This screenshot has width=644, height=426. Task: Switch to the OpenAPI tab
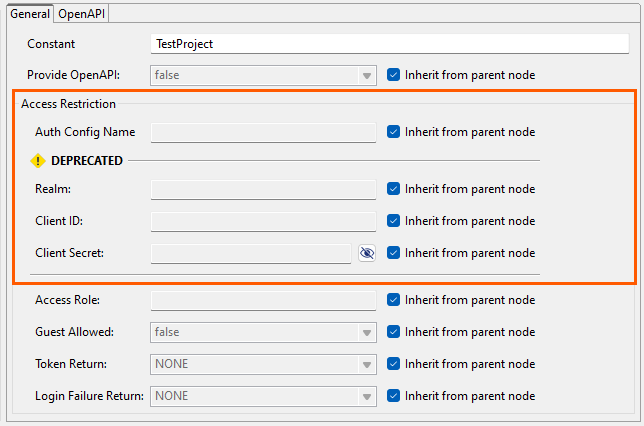[x=83, y=14]
